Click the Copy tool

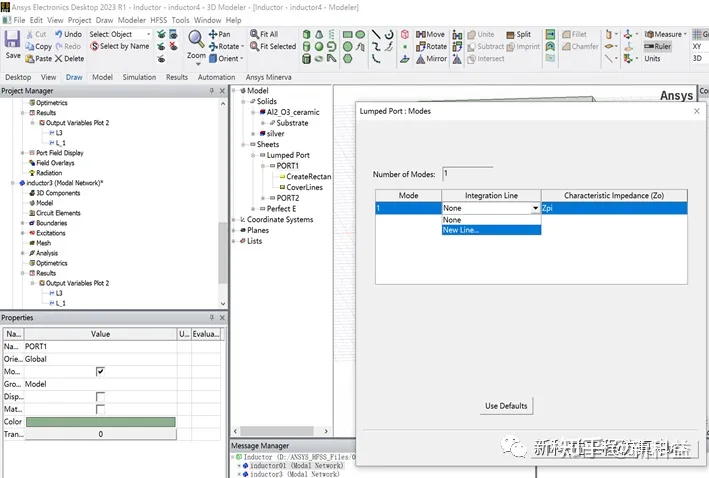[x=38, y=47]
